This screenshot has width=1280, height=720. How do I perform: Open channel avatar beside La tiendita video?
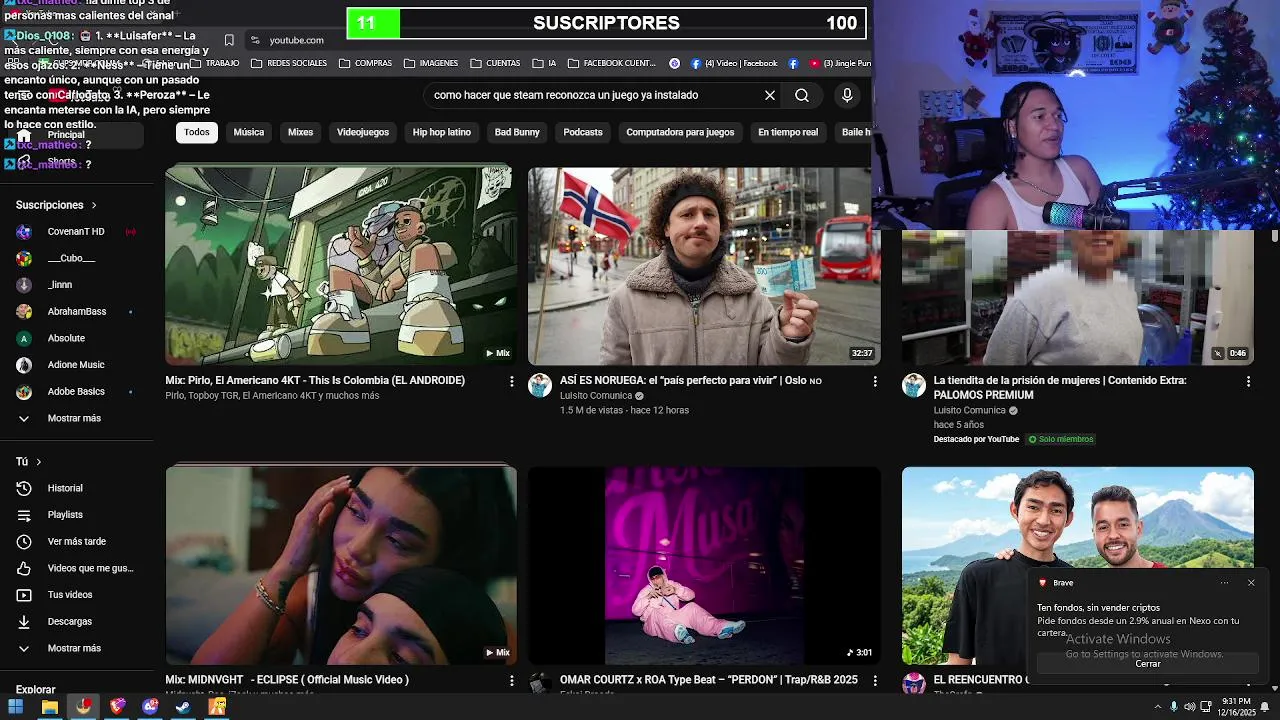point(914,386)
